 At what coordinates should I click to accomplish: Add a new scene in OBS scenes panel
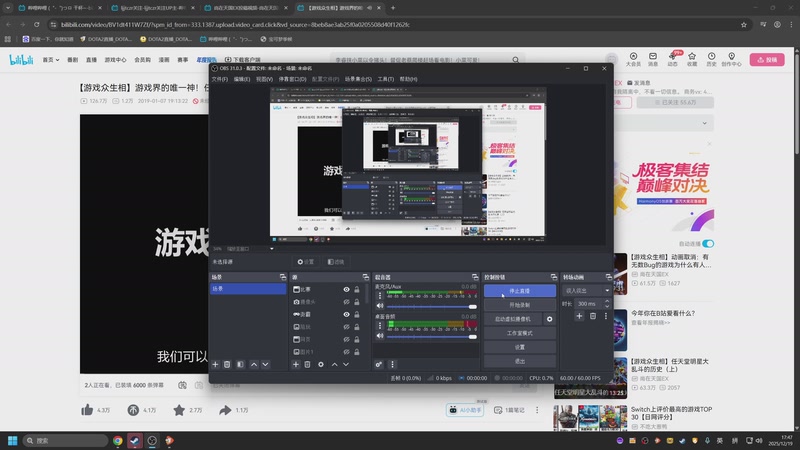point(215,364)
